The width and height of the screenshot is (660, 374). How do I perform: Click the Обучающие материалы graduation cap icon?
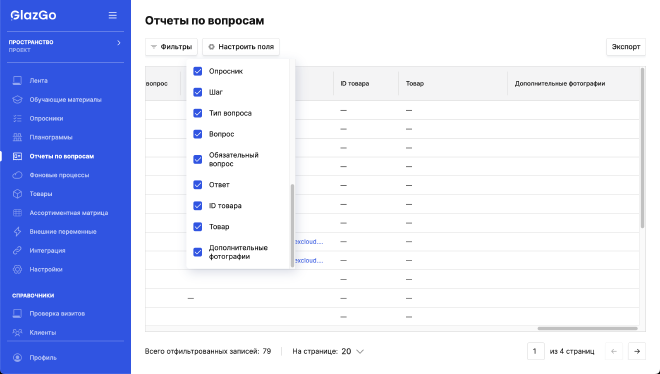[17, 100]
